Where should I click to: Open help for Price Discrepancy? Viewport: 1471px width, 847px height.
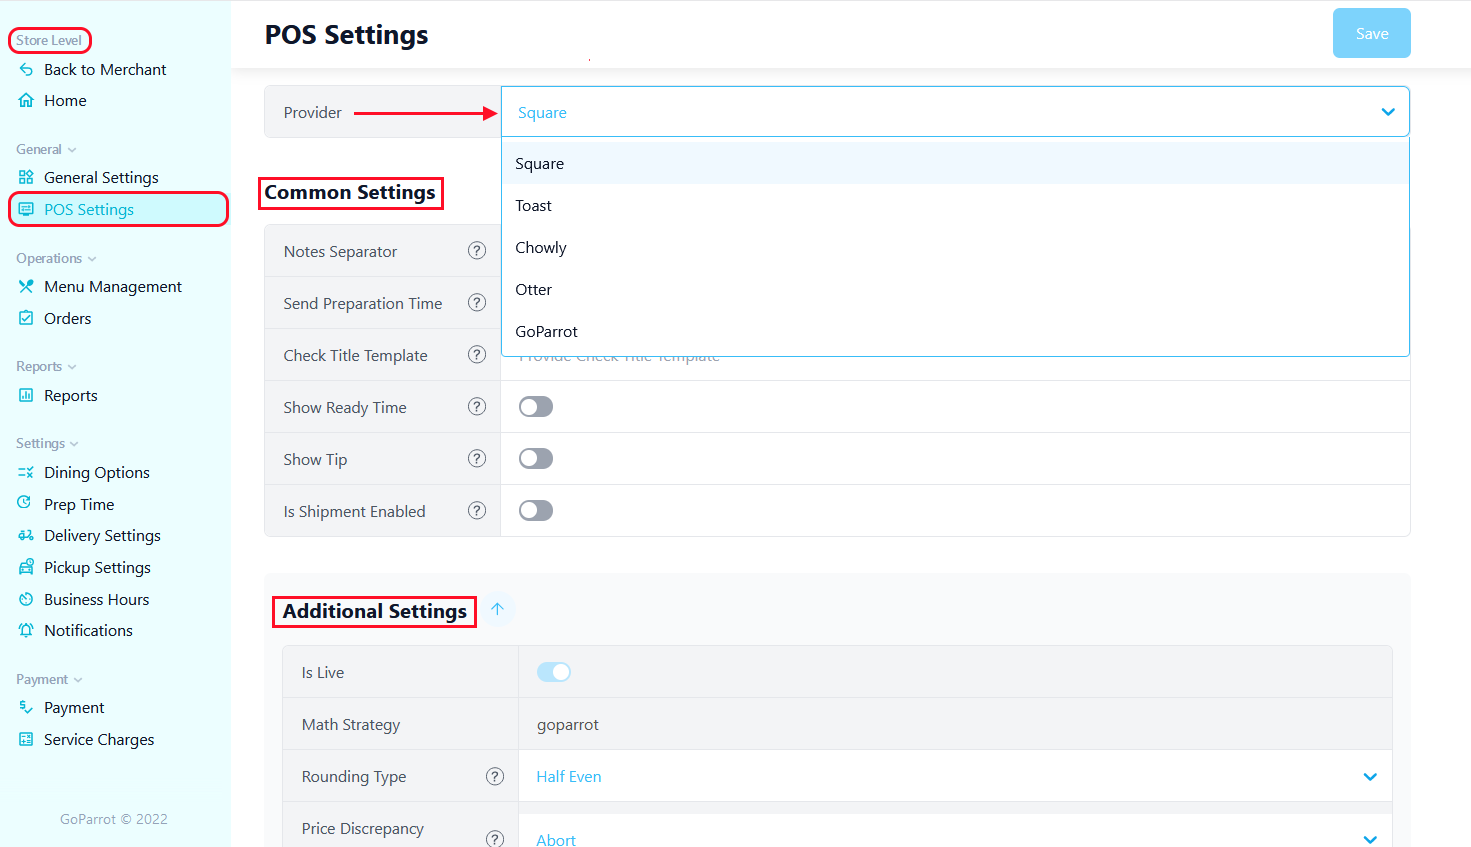495,838
